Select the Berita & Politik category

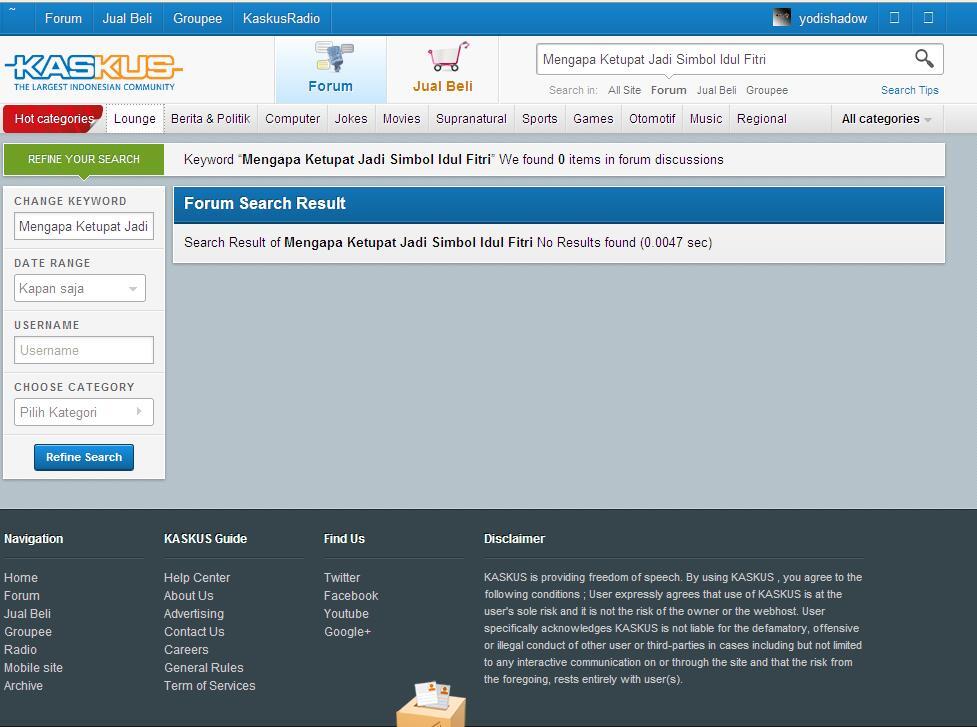pyautogui.click(x=211, y=118)
